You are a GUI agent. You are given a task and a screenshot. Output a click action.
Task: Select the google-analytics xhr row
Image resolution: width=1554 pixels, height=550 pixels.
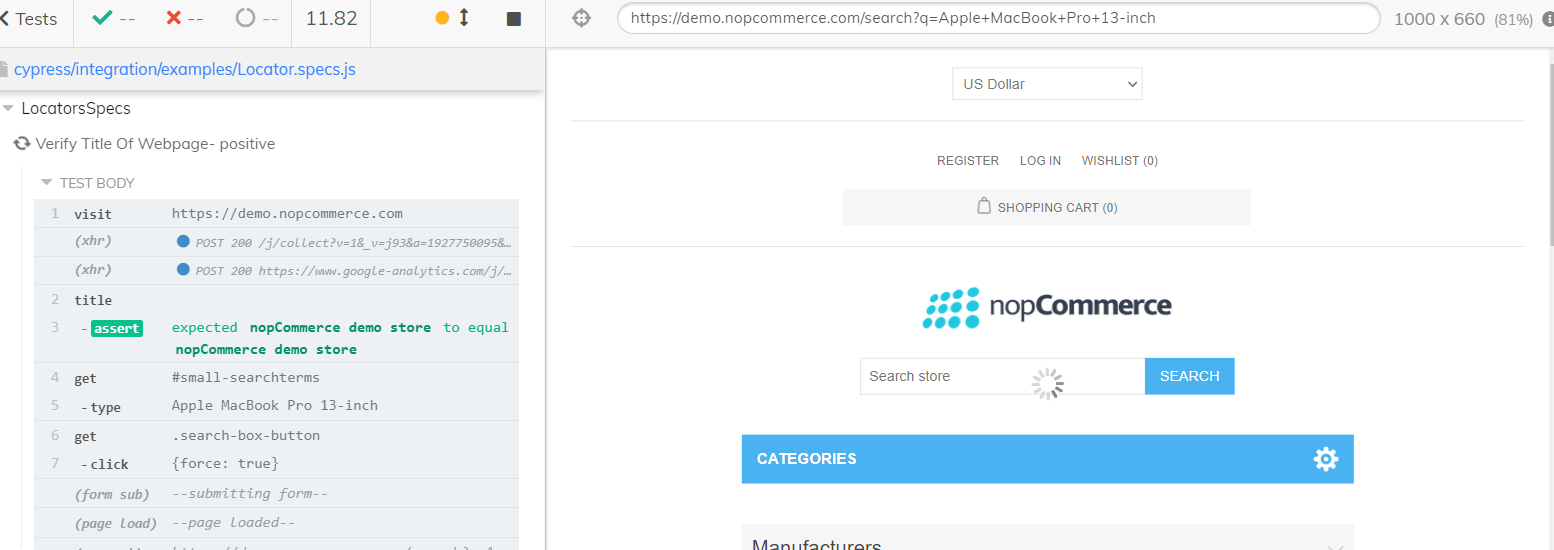pyautogui.click(x=277, y=270)
